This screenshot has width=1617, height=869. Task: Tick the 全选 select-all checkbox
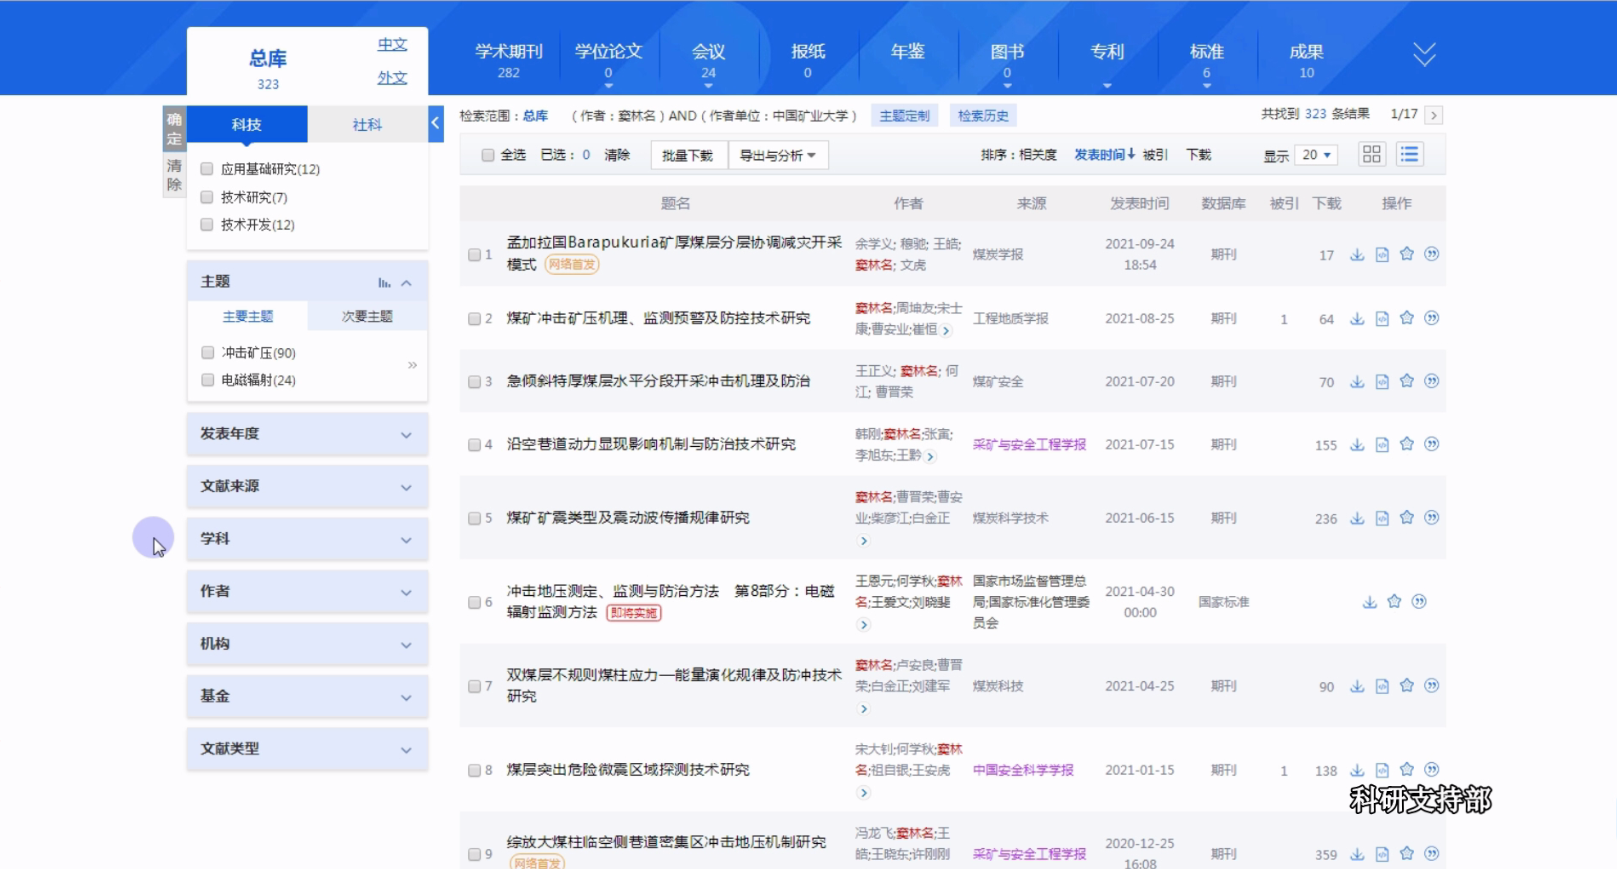pos(488,155)
